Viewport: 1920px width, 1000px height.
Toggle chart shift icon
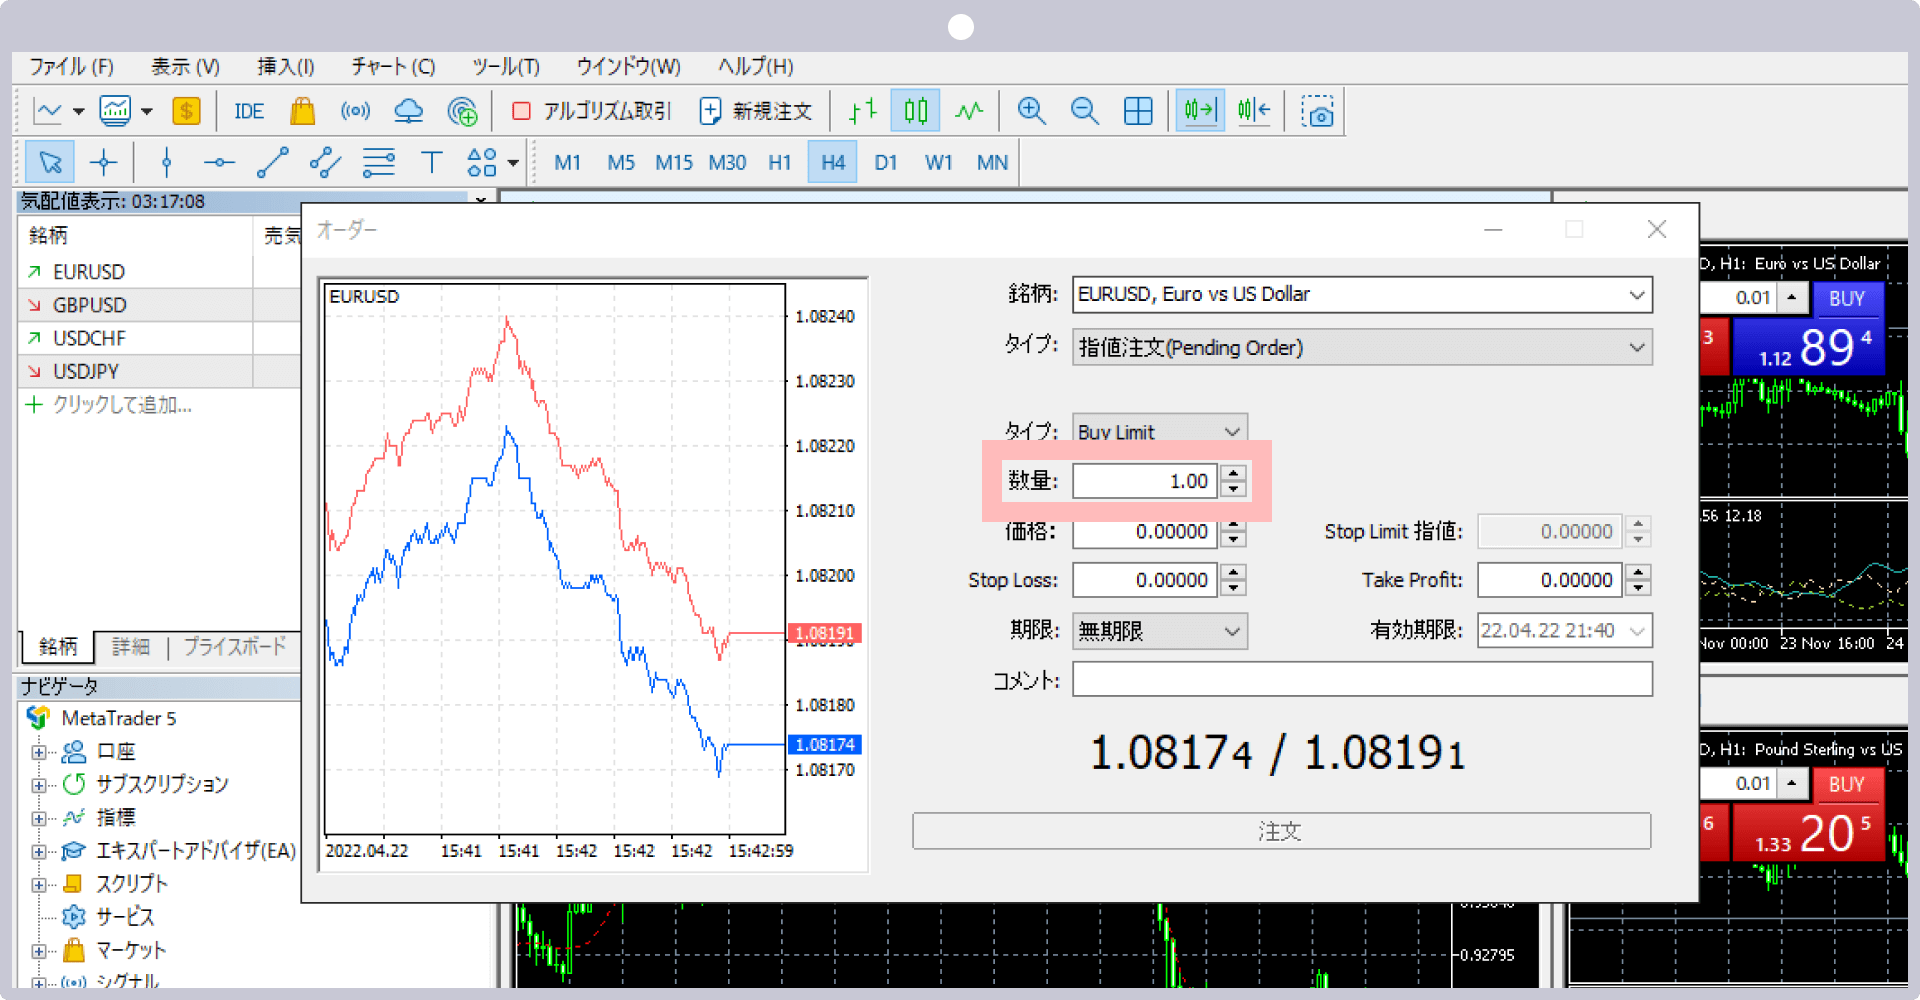click(1253, 111)
